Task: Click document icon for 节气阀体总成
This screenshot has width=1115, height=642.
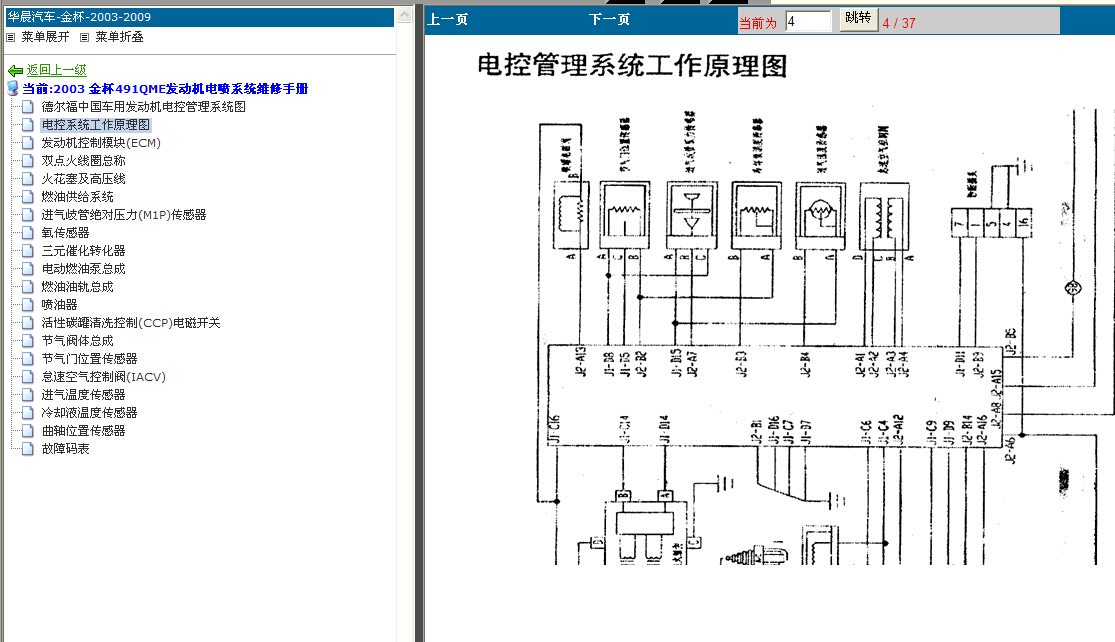Action: (x=28, y=341)
